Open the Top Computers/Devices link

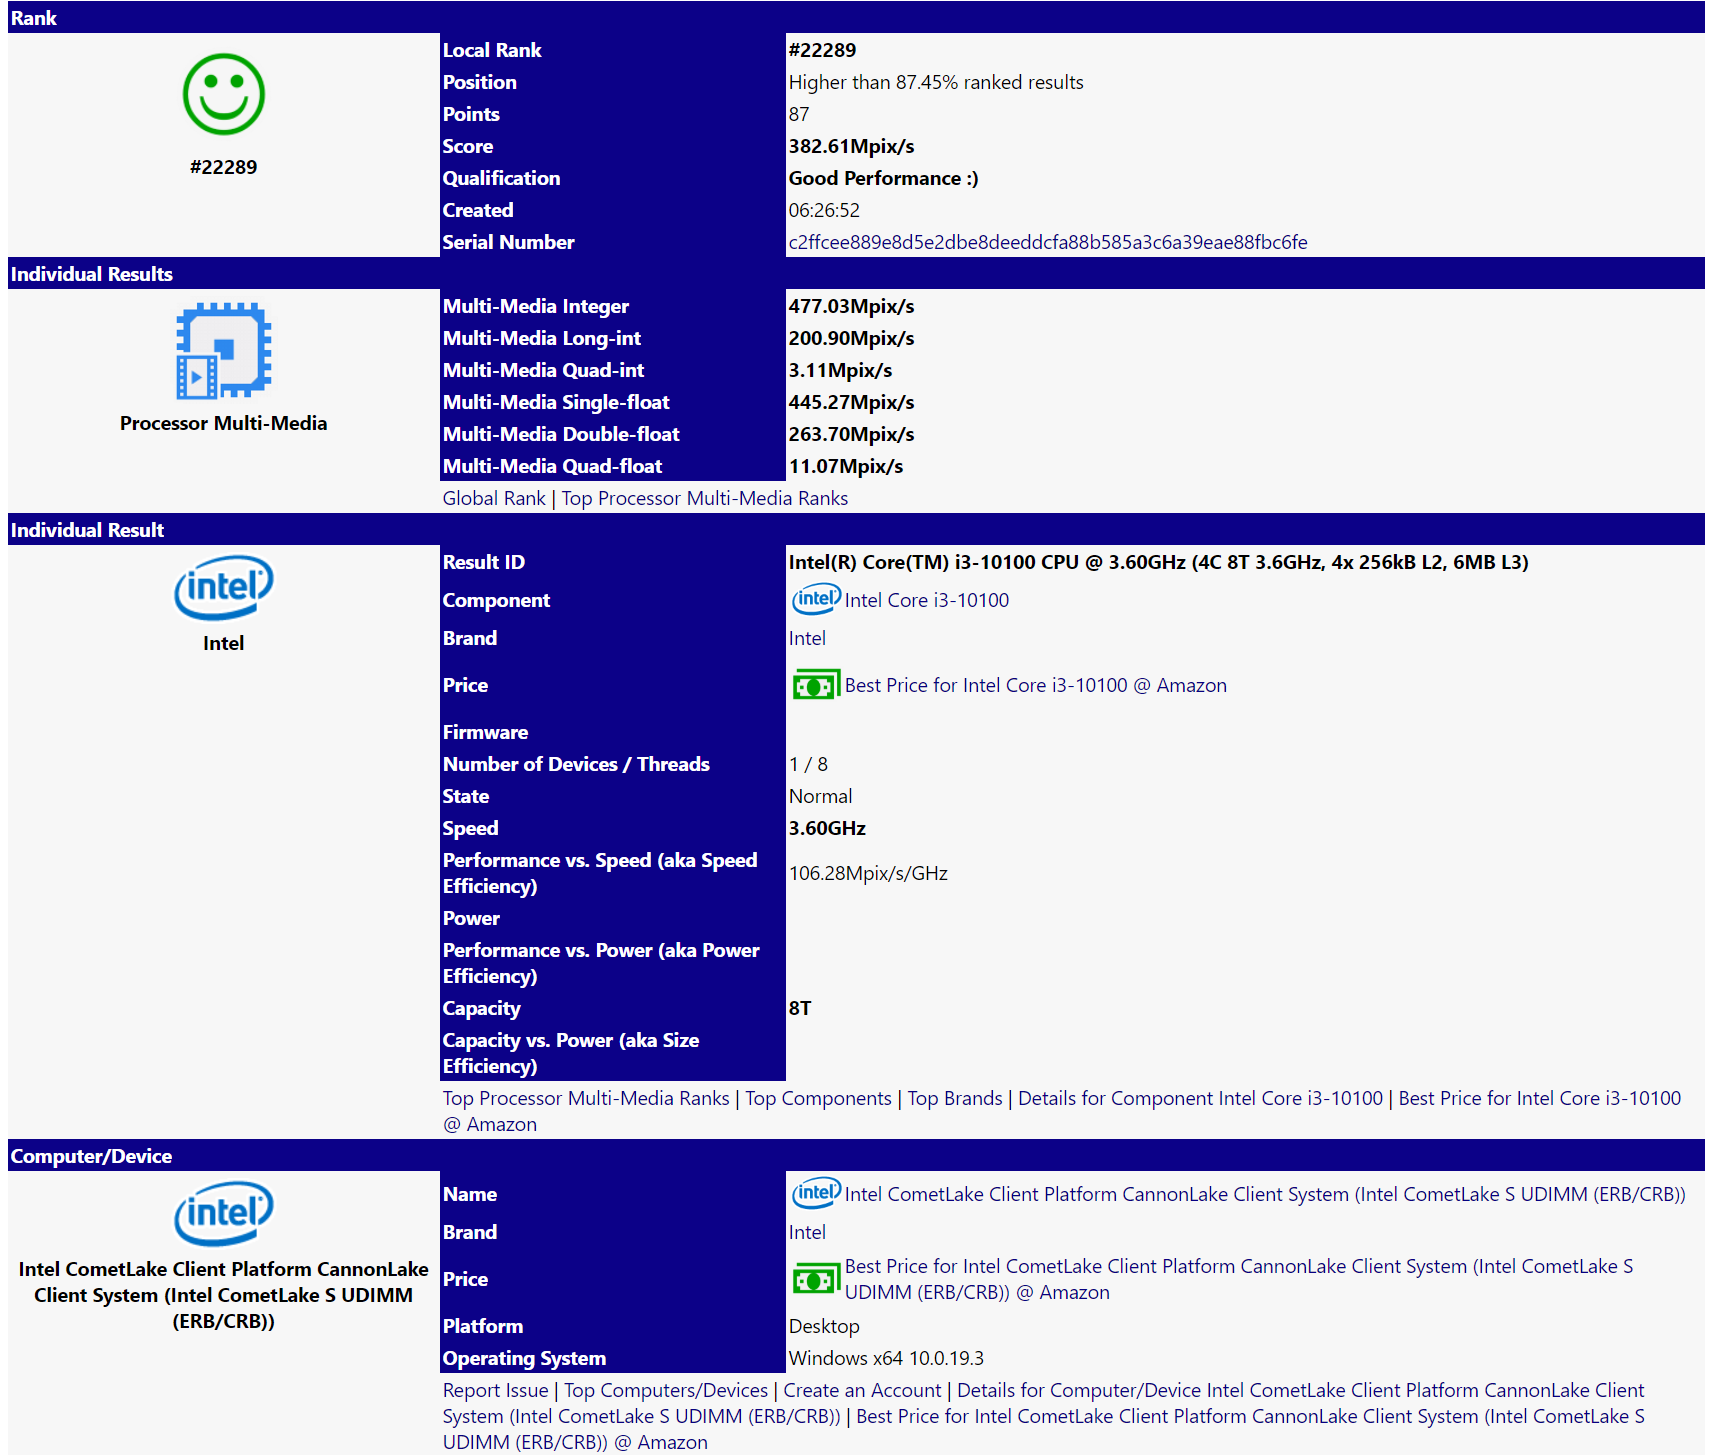(x=666, y=1390)
